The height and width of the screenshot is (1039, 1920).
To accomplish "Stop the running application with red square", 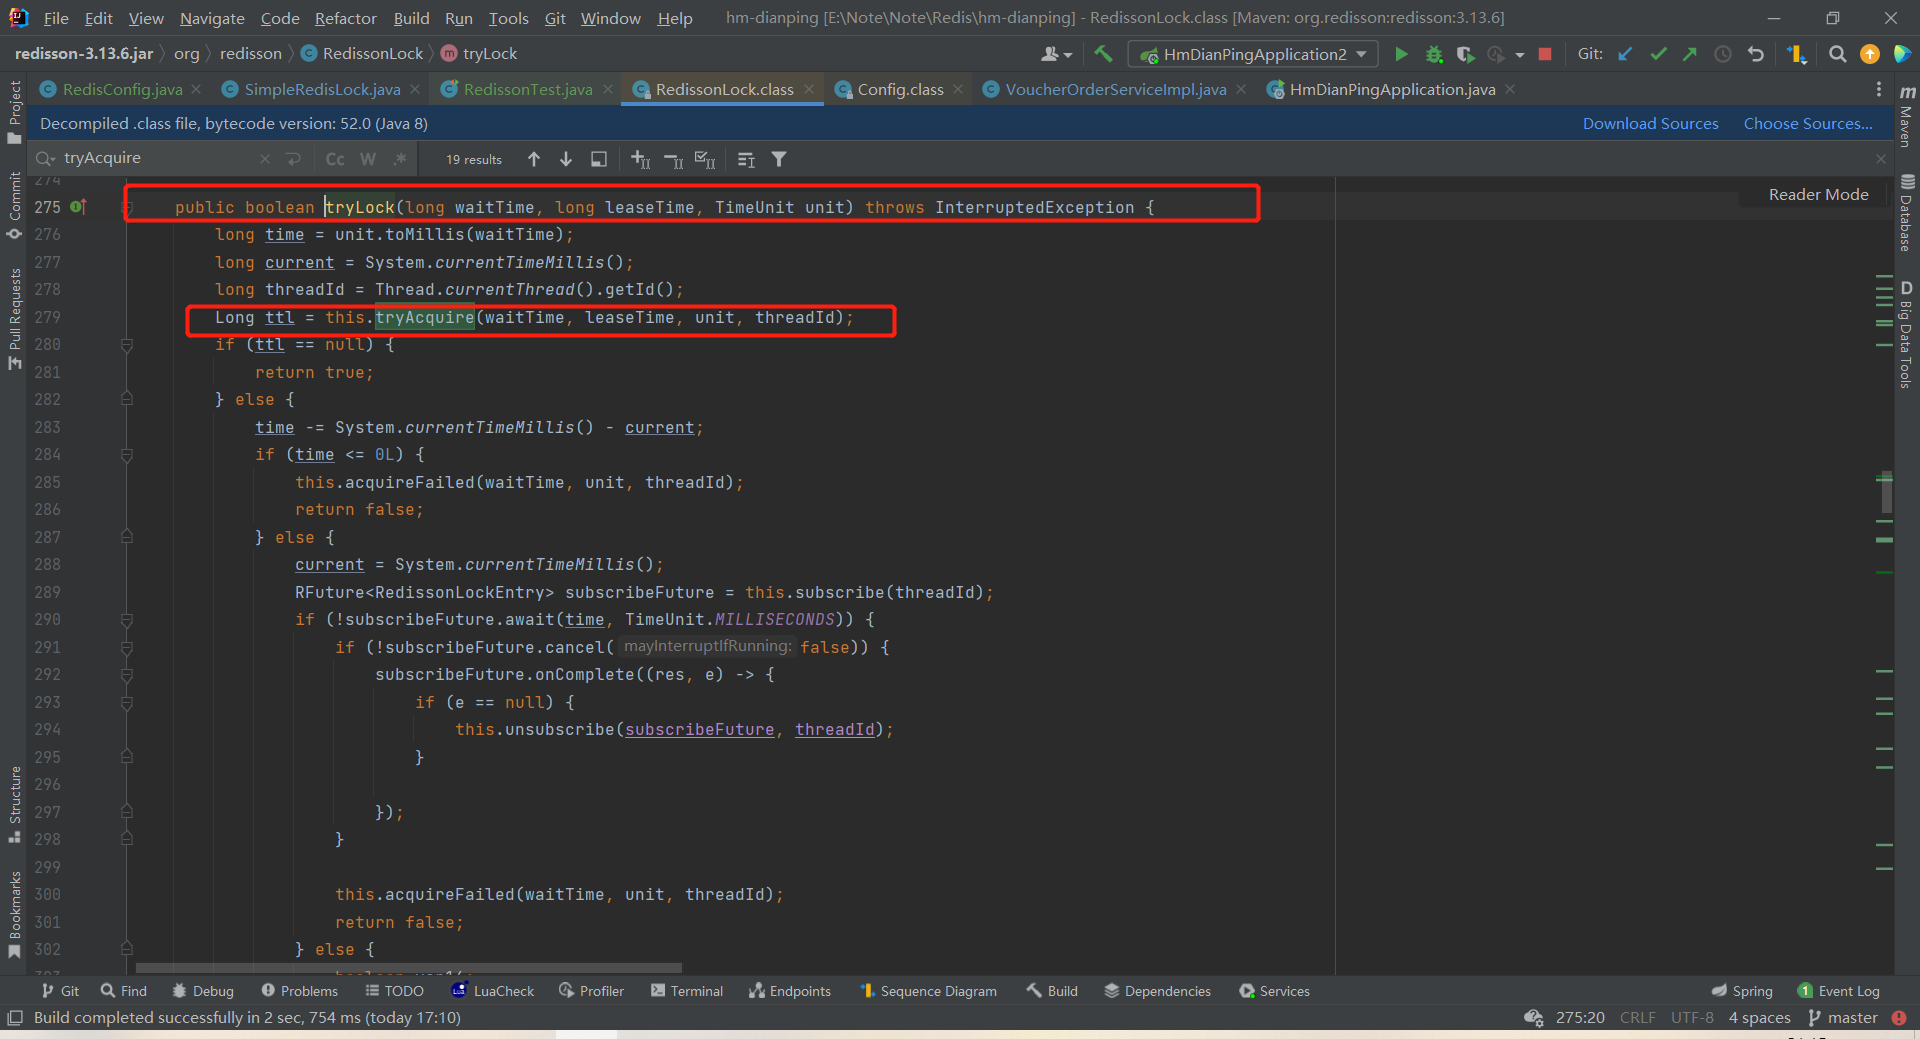I will click(x=1545, y=54).
